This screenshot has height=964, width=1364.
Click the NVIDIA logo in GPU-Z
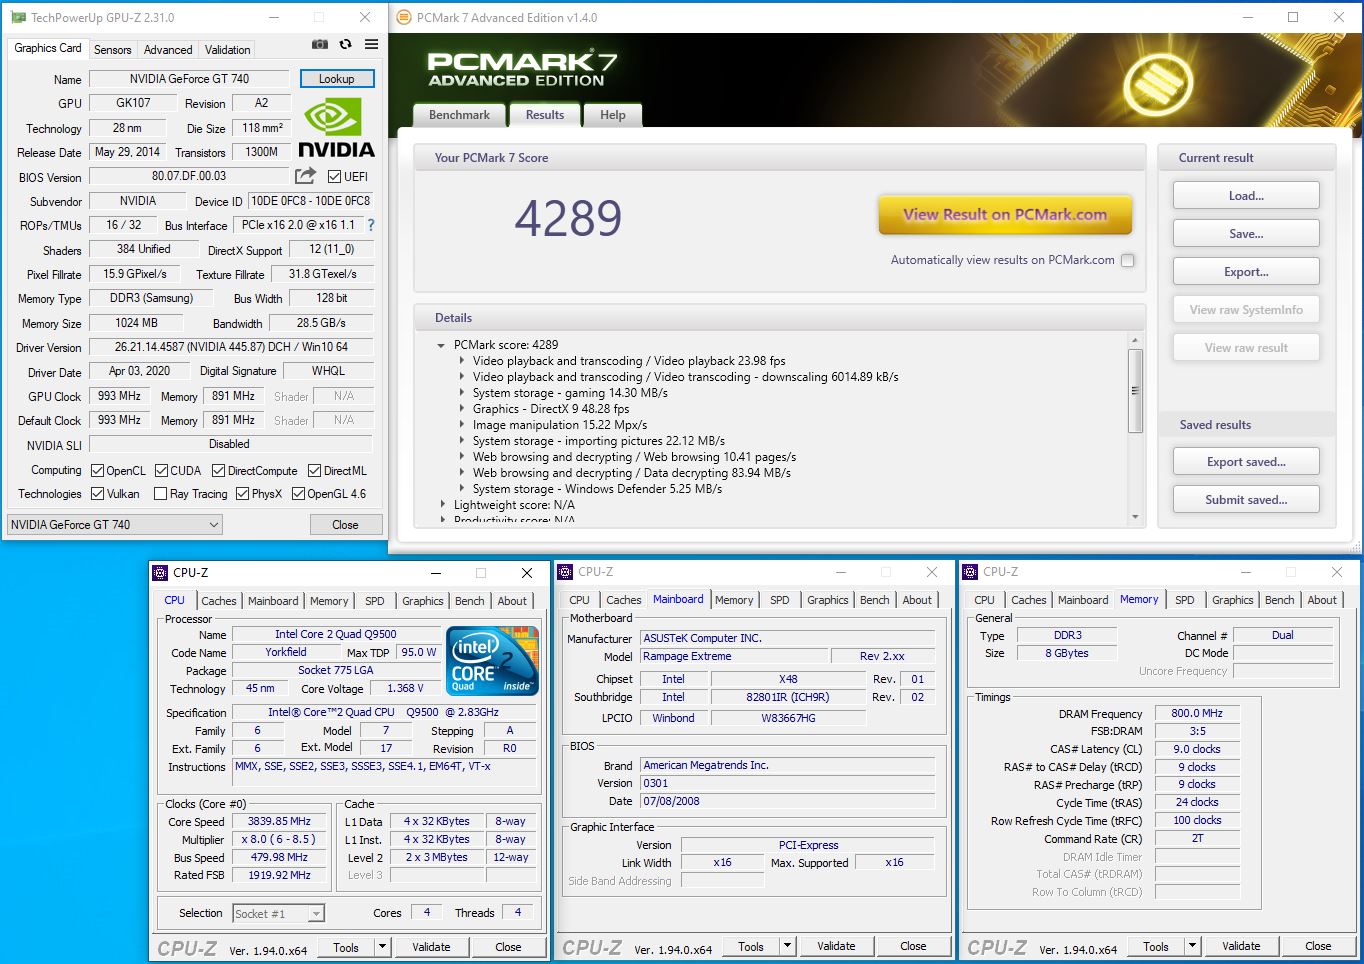coord(336,128)
